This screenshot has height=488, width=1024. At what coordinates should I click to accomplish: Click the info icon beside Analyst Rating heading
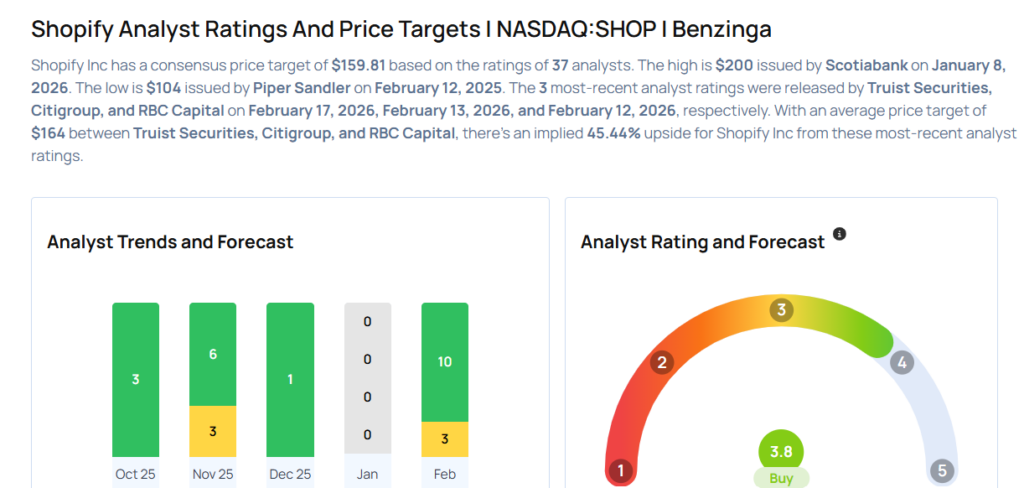pyautogui.click(x=839, y=234)
